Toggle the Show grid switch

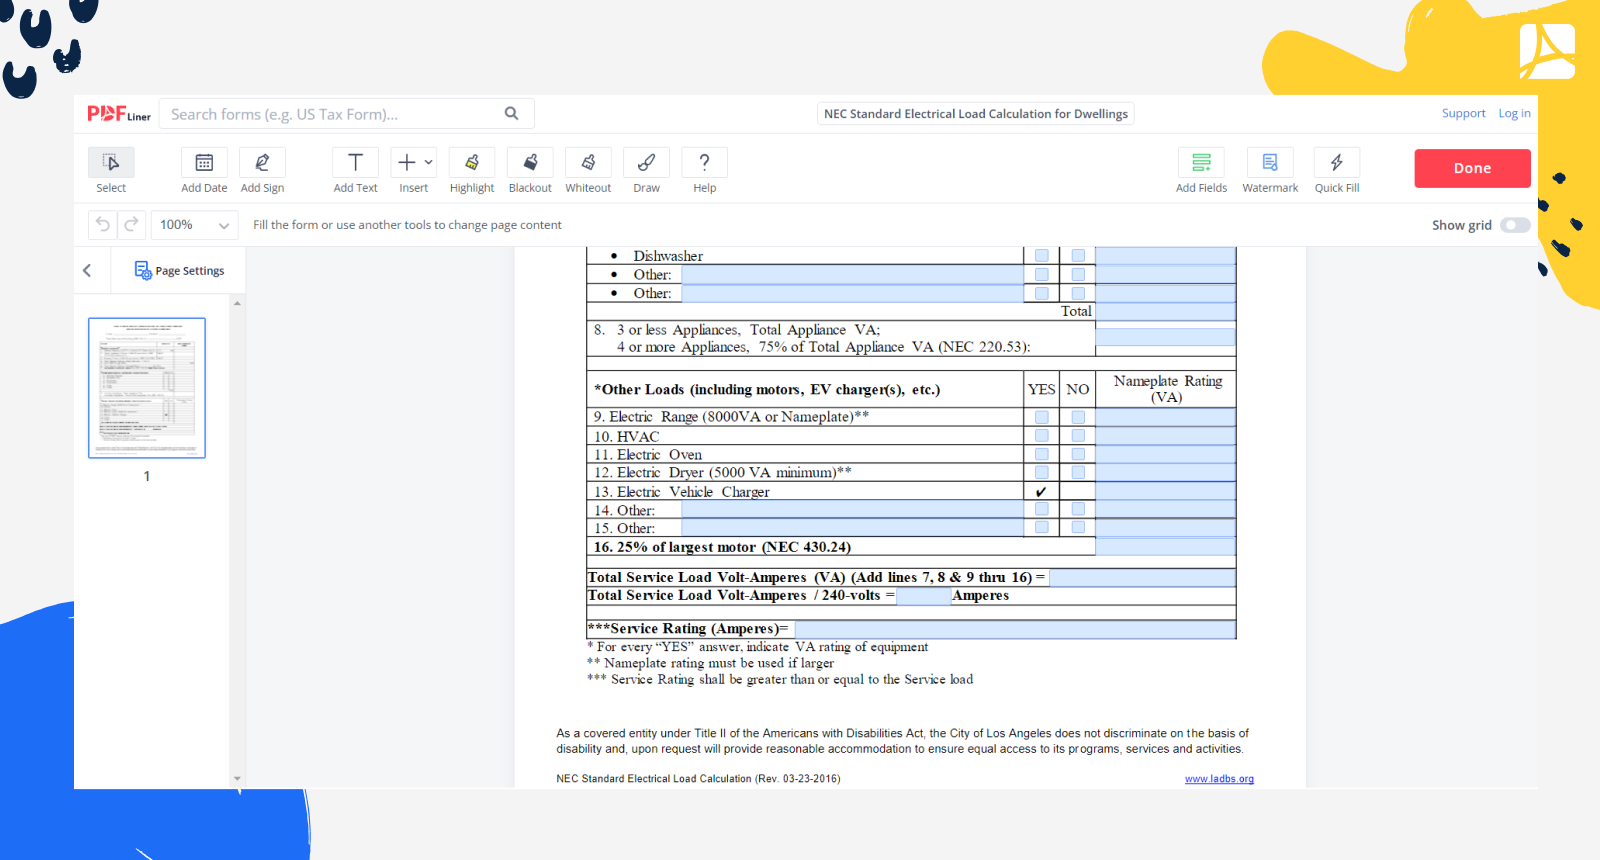click(x=1515, y=225)
